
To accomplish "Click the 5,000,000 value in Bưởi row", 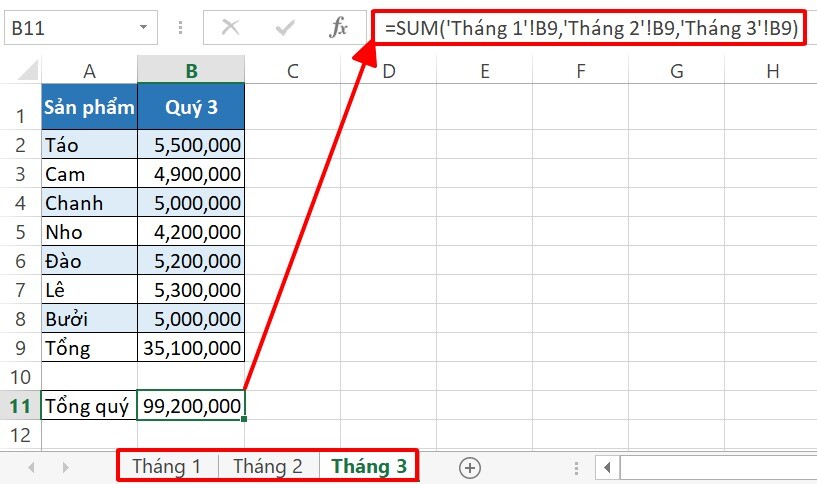I will [191, 318].
